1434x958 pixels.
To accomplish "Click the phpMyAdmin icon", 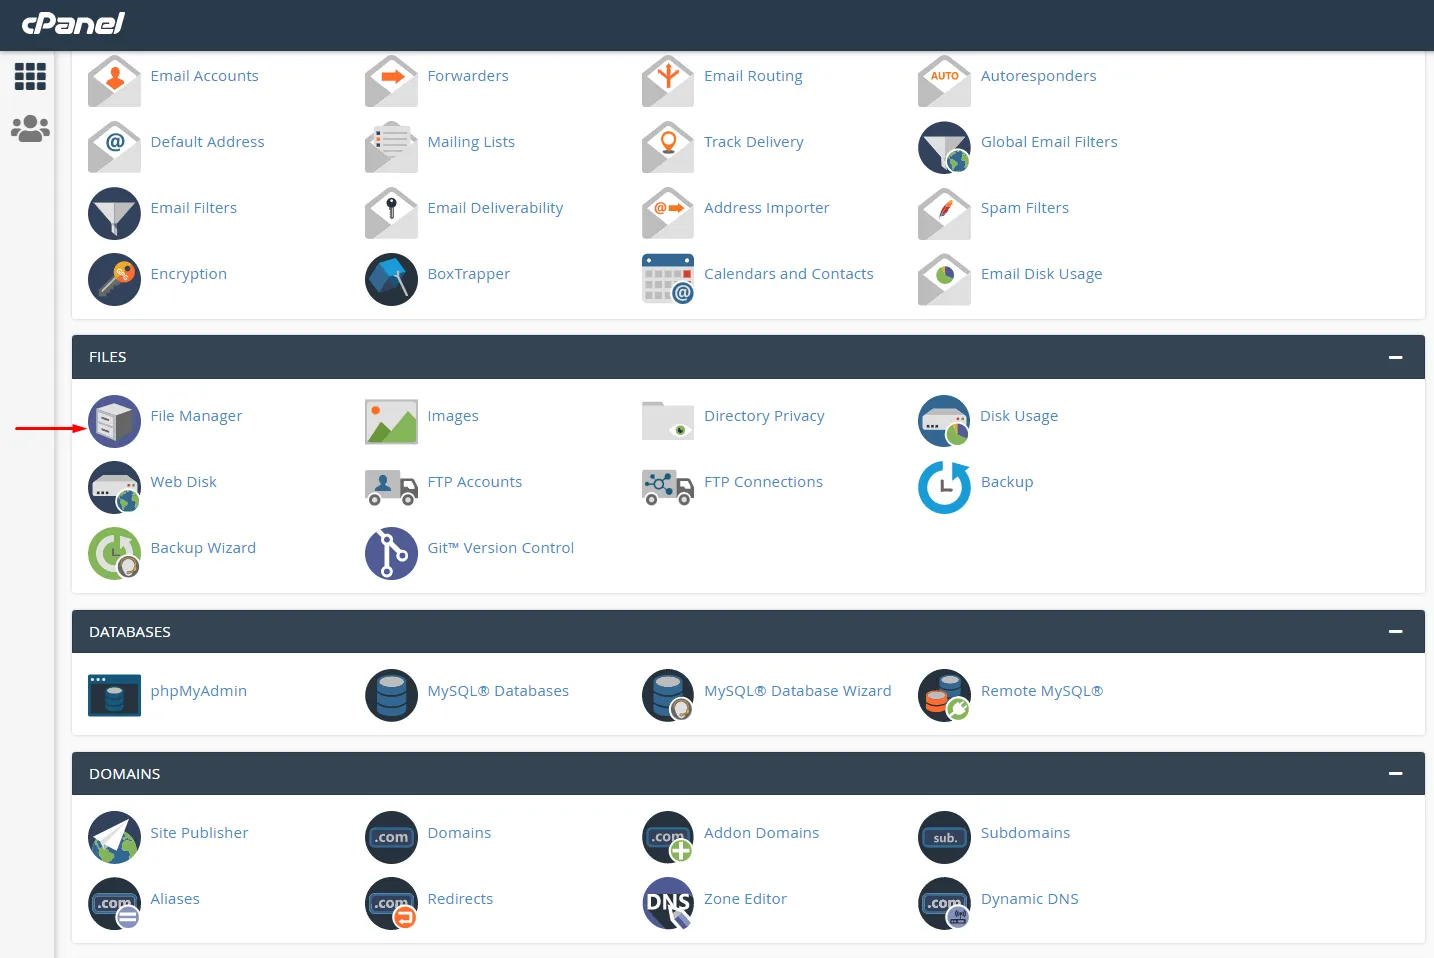I will 114,695.
